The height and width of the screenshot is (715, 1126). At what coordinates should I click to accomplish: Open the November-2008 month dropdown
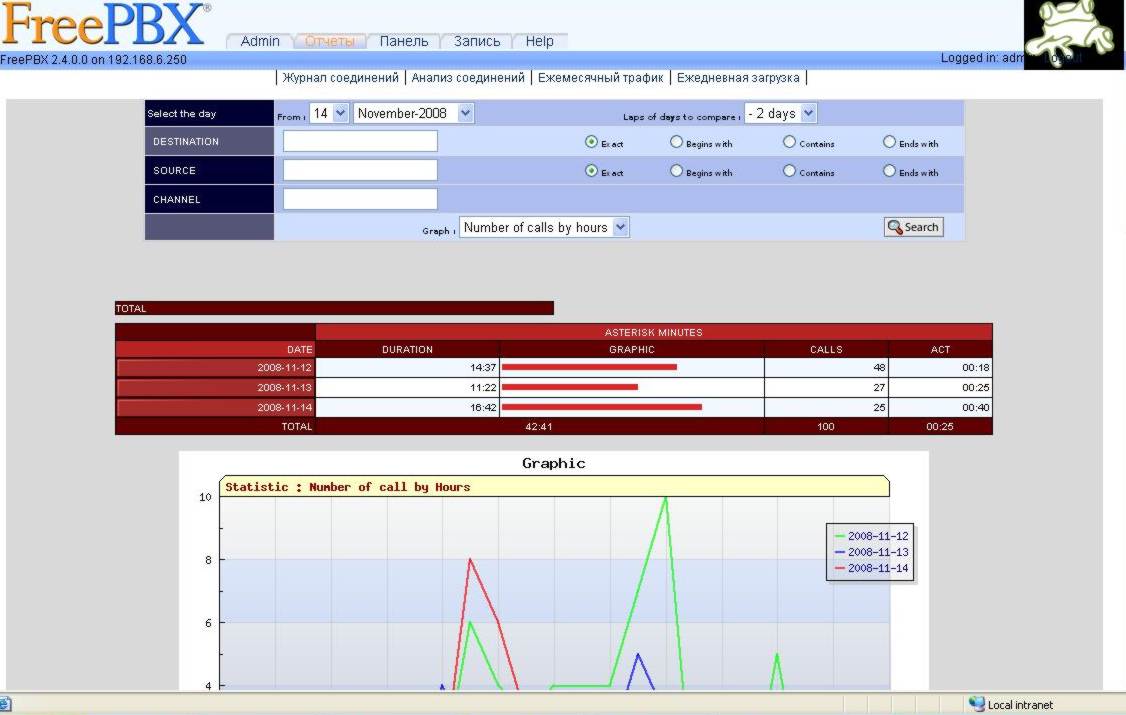pos(413,113)
